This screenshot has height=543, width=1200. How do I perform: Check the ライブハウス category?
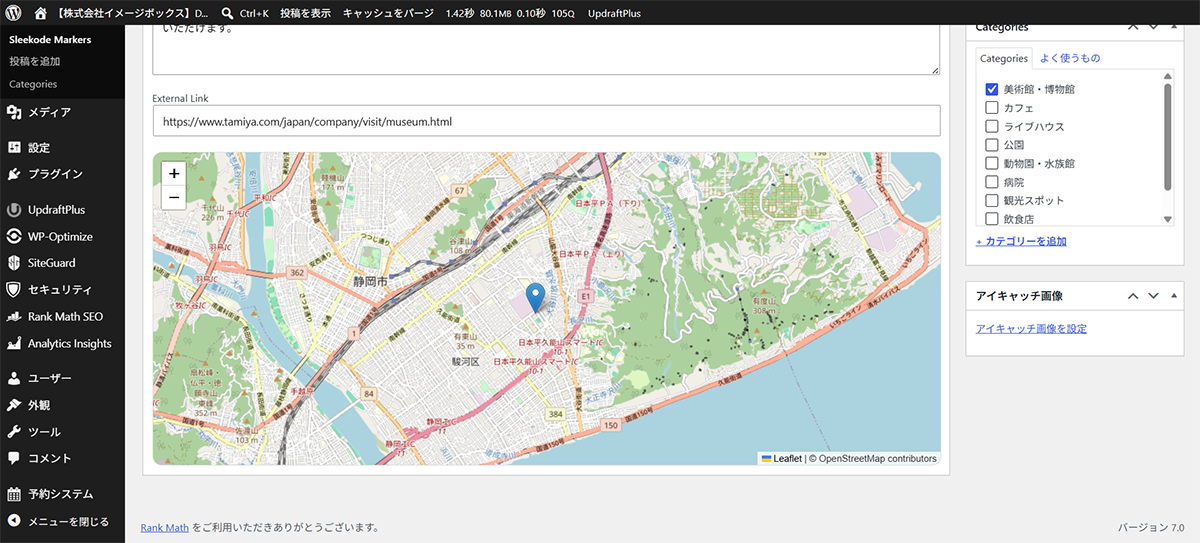click(992, 127)
